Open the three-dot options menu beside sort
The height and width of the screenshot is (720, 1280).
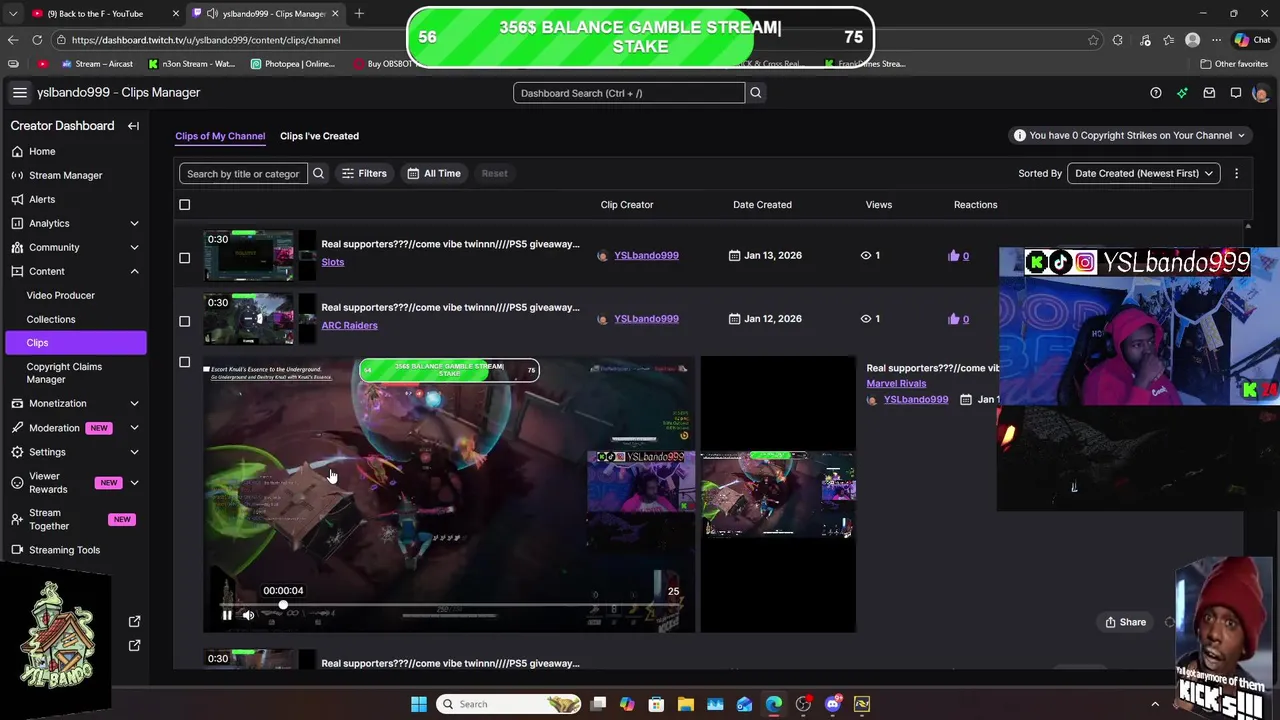coord(1236,173)
